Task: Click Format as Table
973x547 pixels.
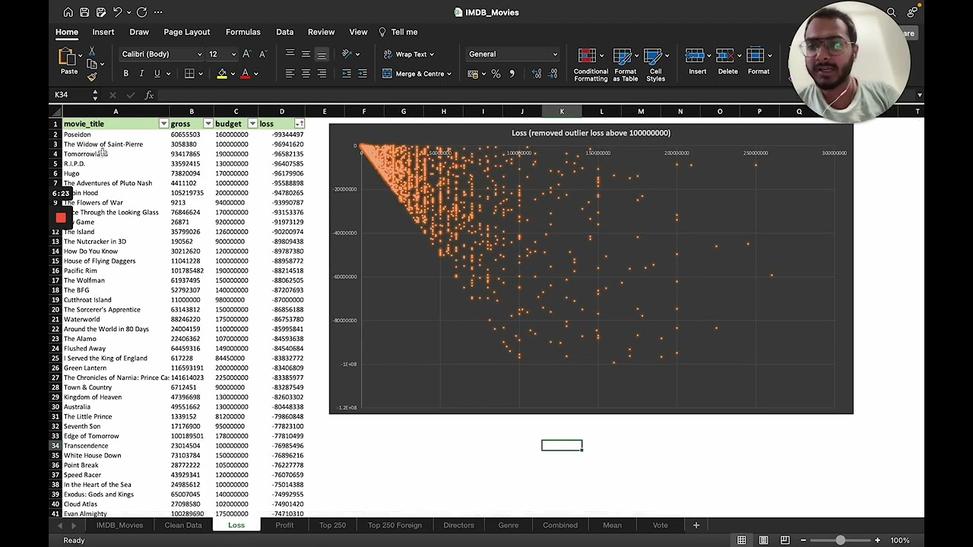Action: 625,65
